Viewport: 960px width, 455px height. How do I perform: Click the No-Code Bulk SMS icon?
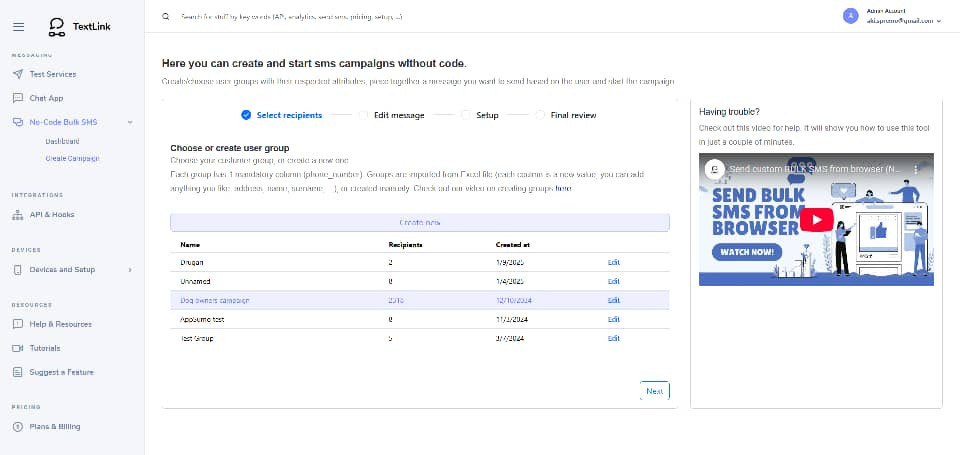pyautogui.click(x=17, y=122)
